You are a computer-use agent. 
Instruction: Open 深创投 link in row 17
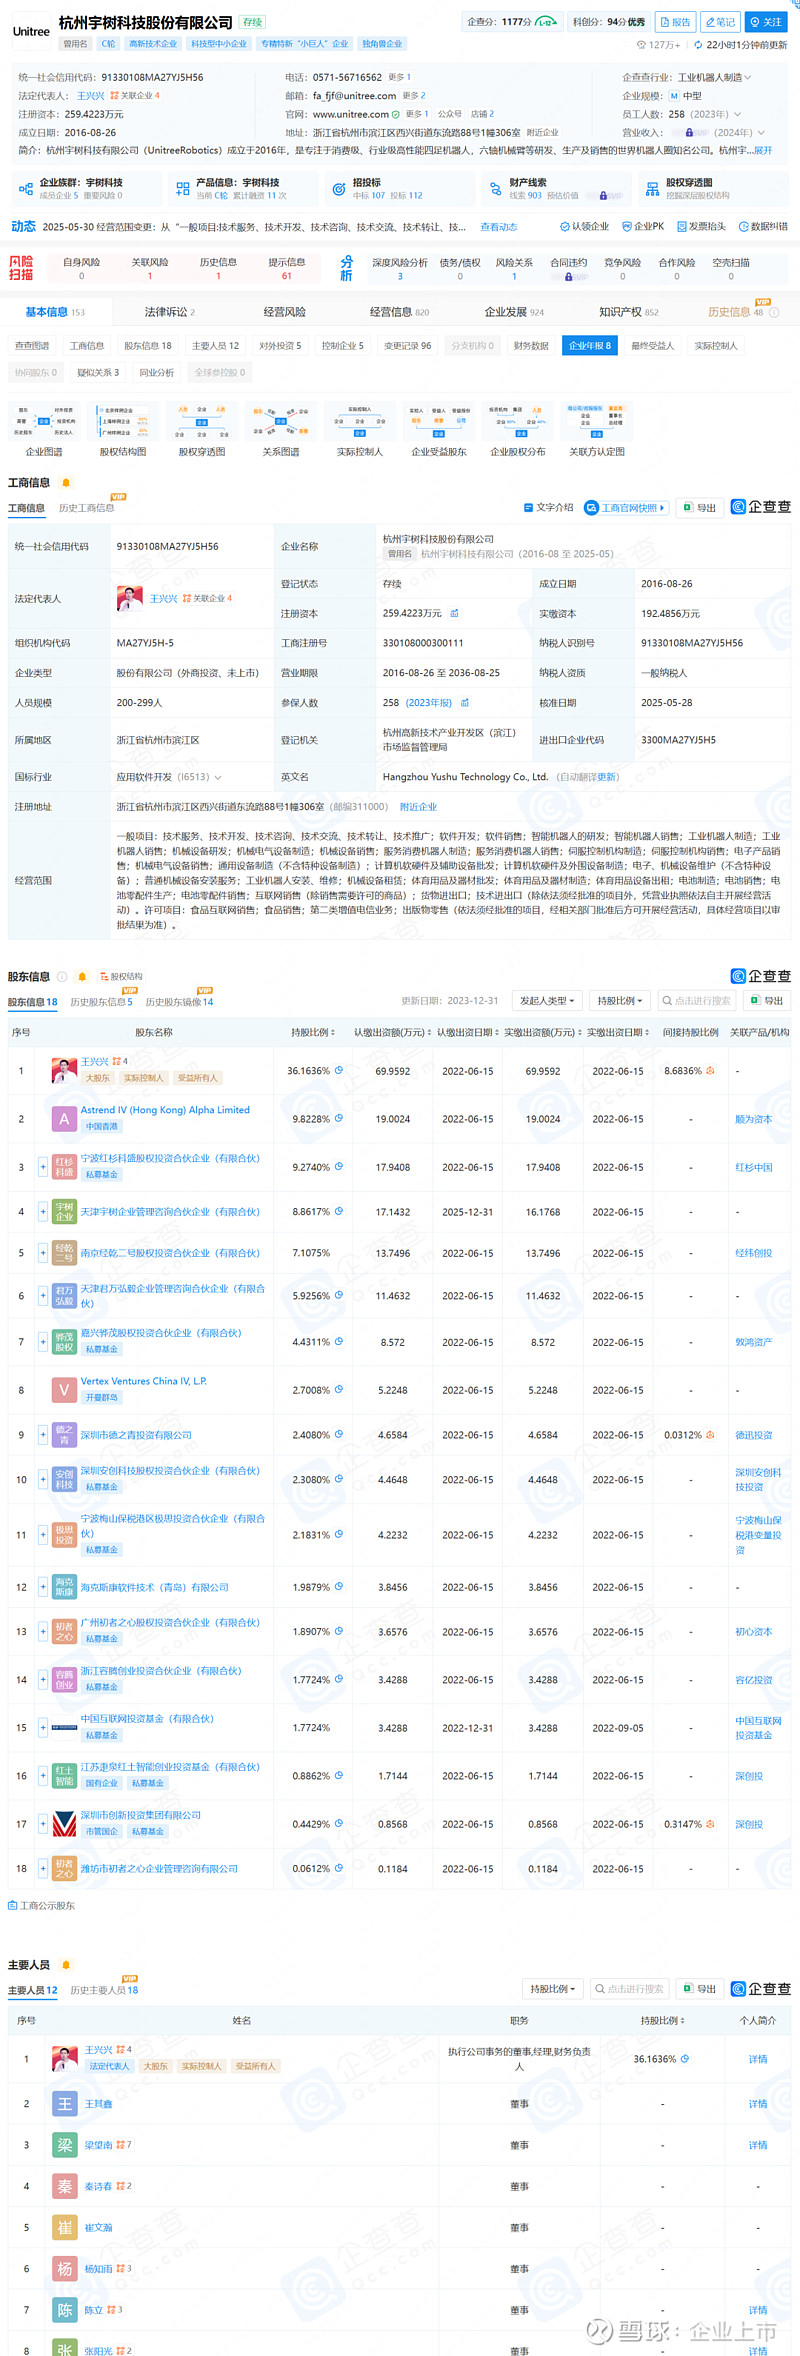coord(749,1825)
